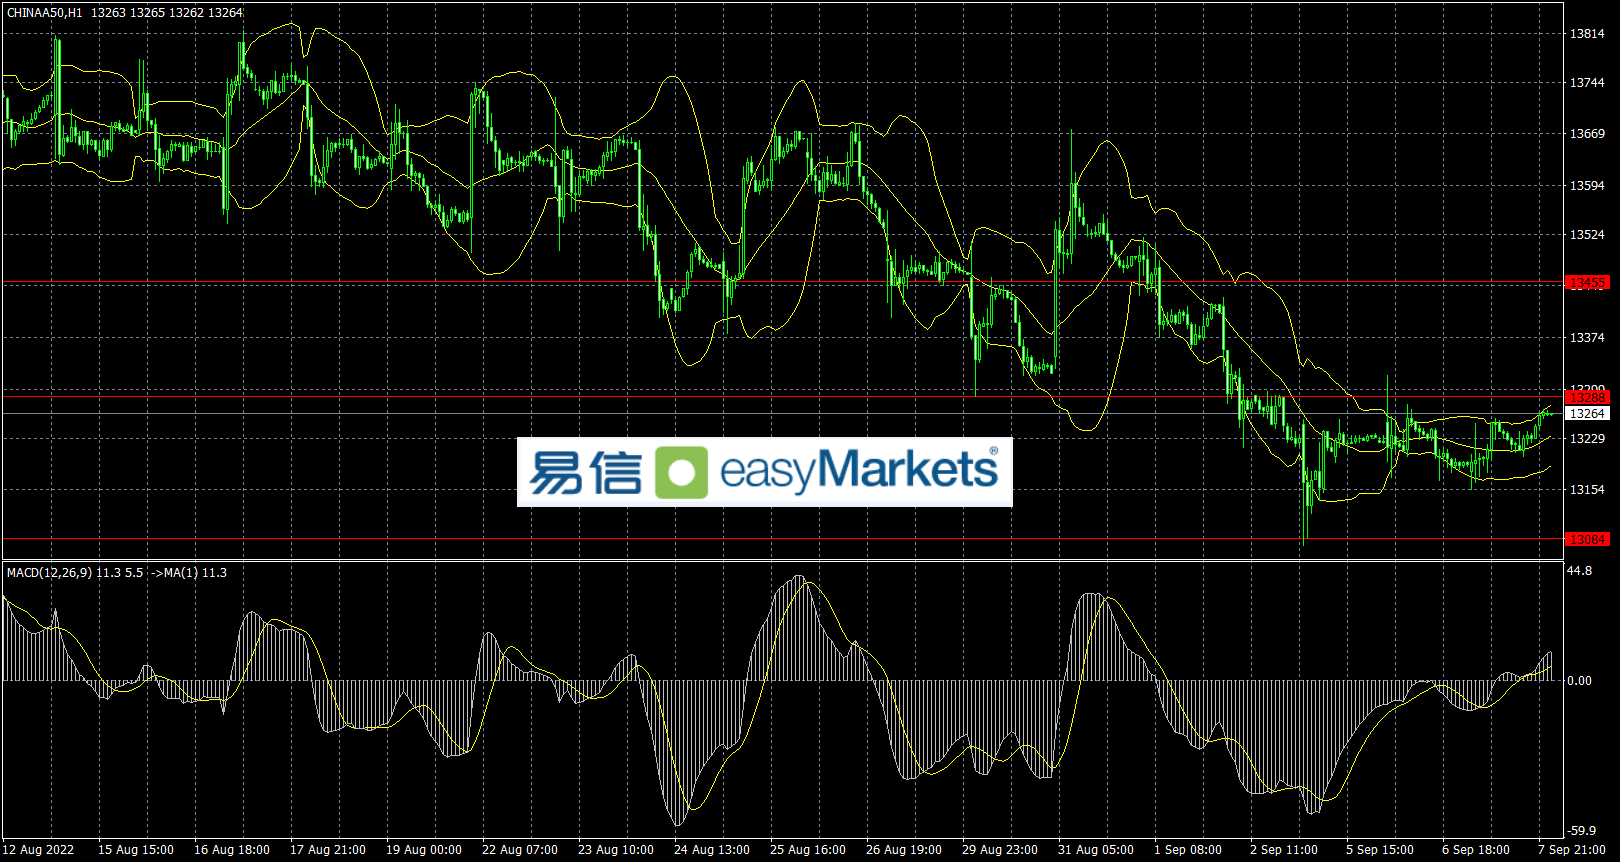Click the 15 Aug 15:00 time label

click(x=136, y=850)
